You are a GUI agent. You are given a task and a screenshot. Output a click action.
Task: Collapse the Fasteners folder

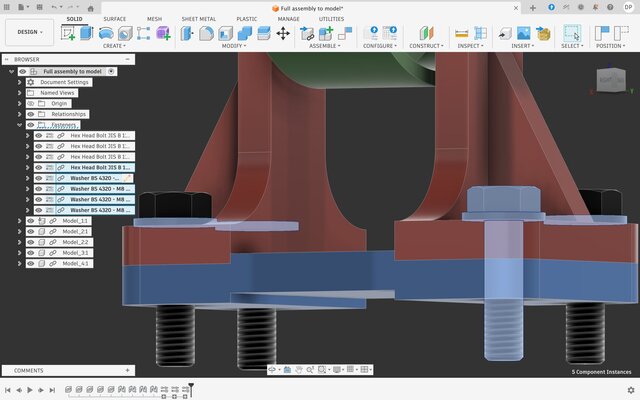(19, 125)
